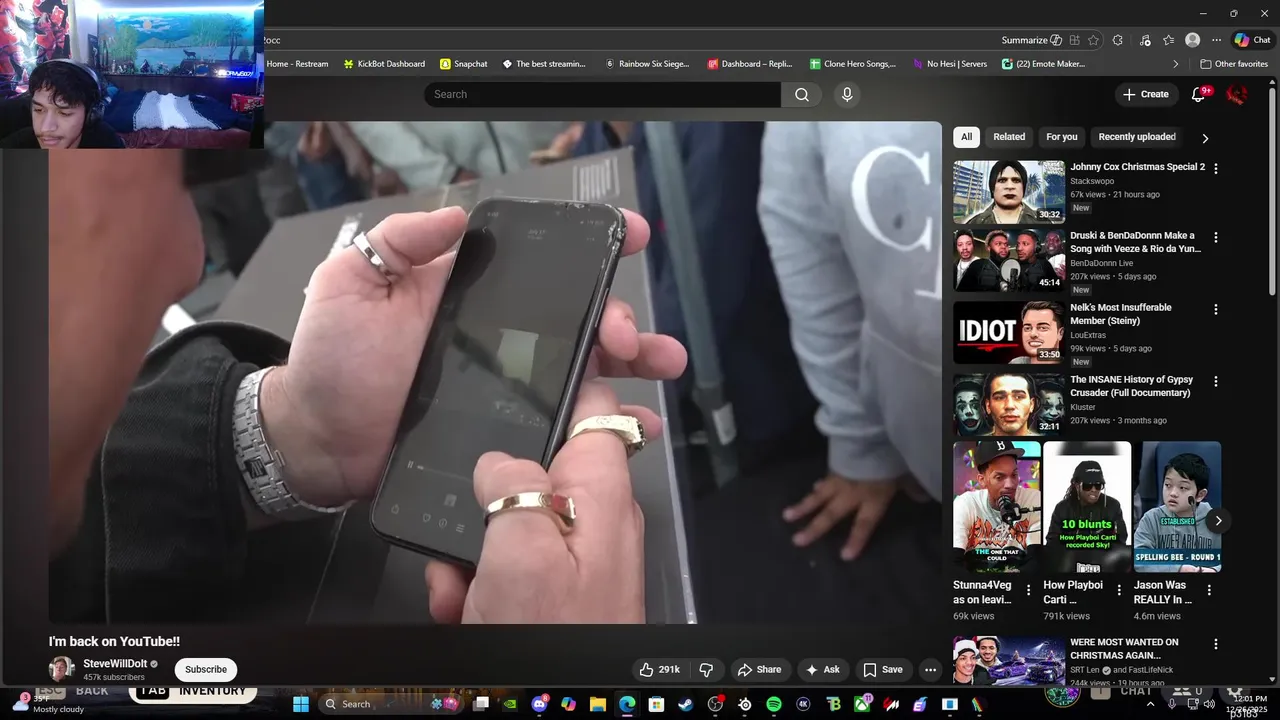This screenshot has width=1280, height=720.
Task: Open Microsoft Store from the taskbar
Action: click(656, 704)
